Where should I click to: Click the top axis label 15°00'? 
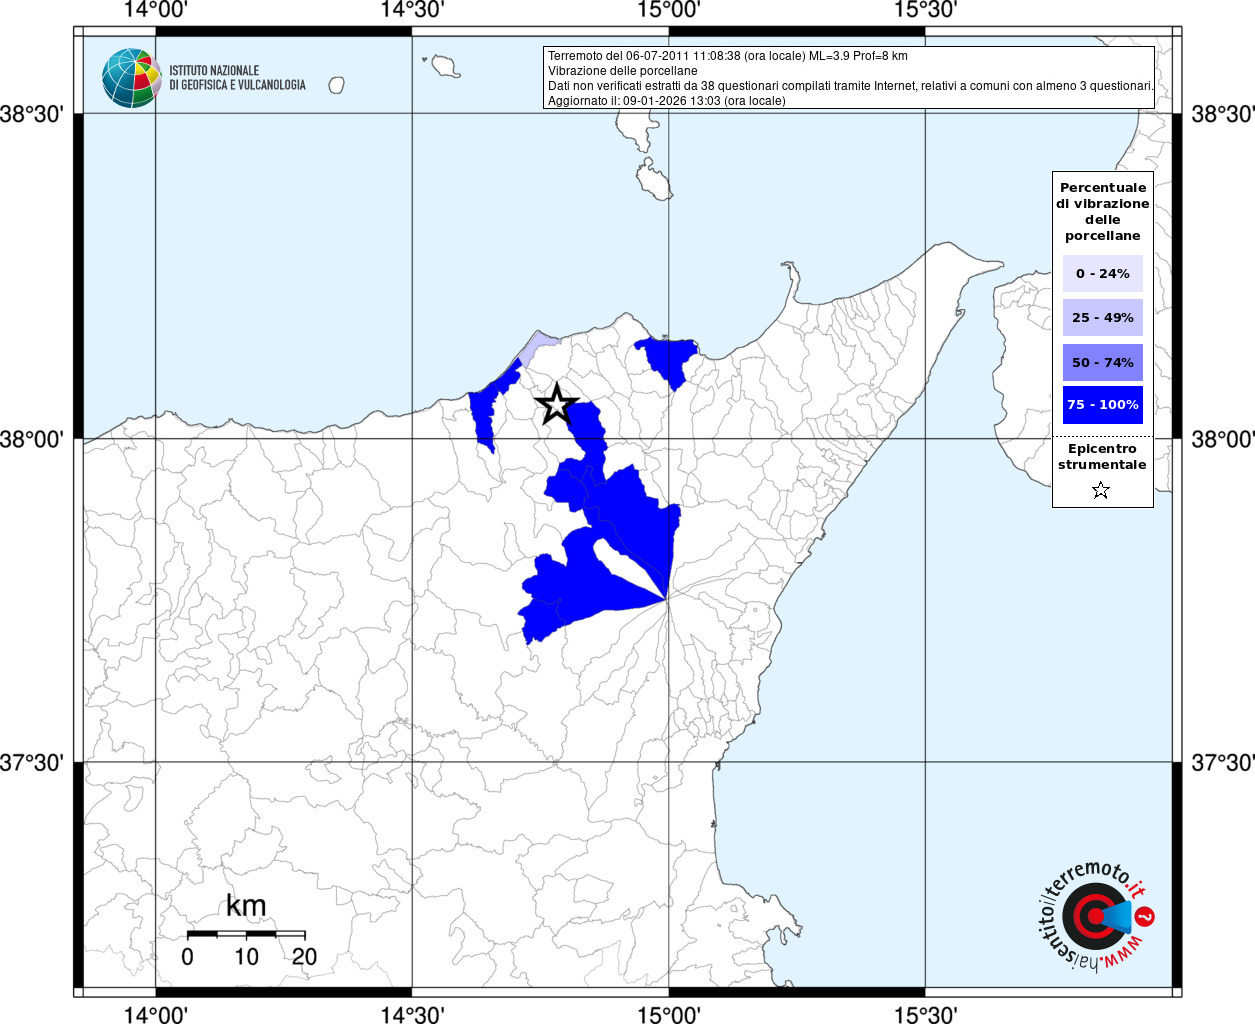coord(669,9)
